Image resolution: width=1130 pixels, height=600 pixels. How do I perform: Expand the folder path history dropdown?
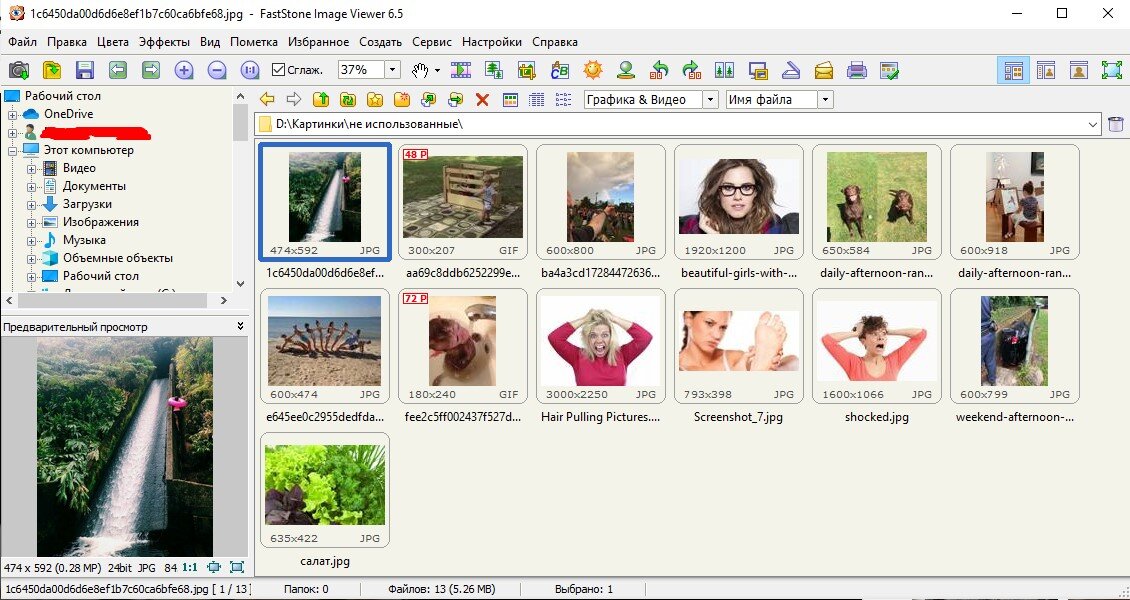pos(1094,124)
